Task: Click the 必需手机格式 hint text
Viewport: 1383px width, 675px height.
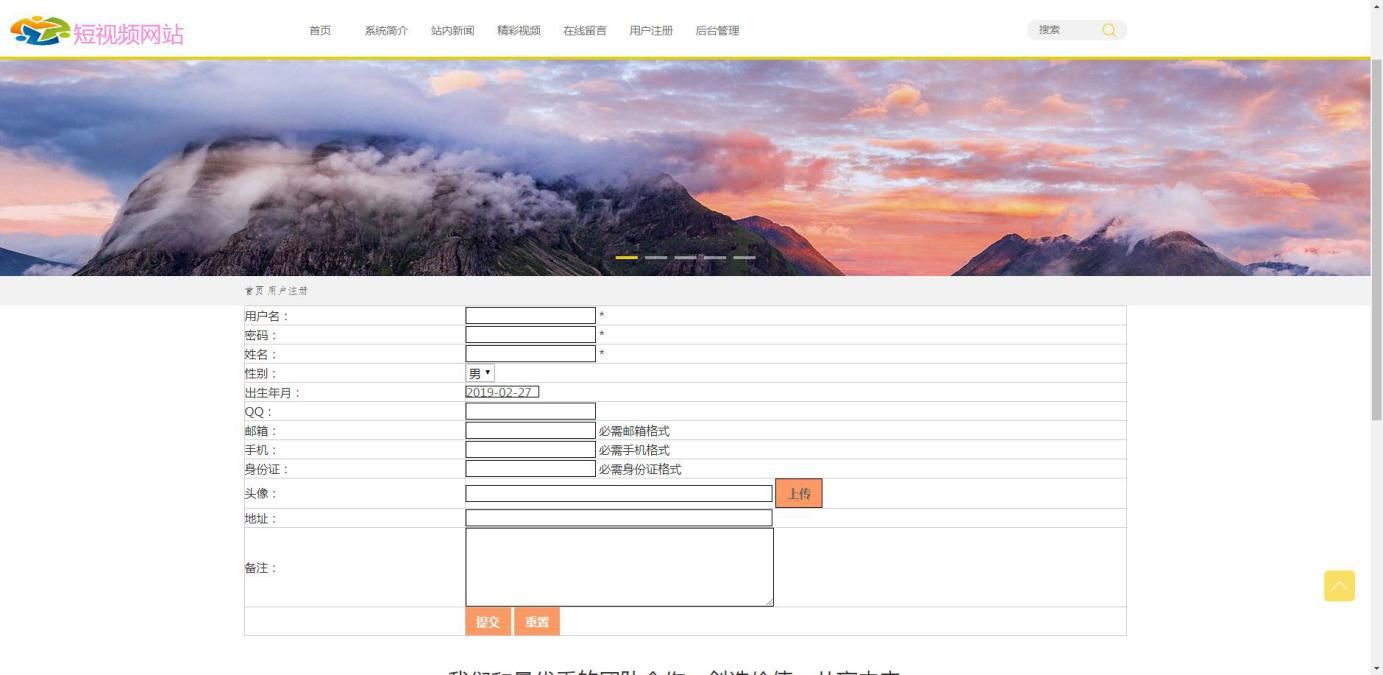Action: click(x=634, y=450)
